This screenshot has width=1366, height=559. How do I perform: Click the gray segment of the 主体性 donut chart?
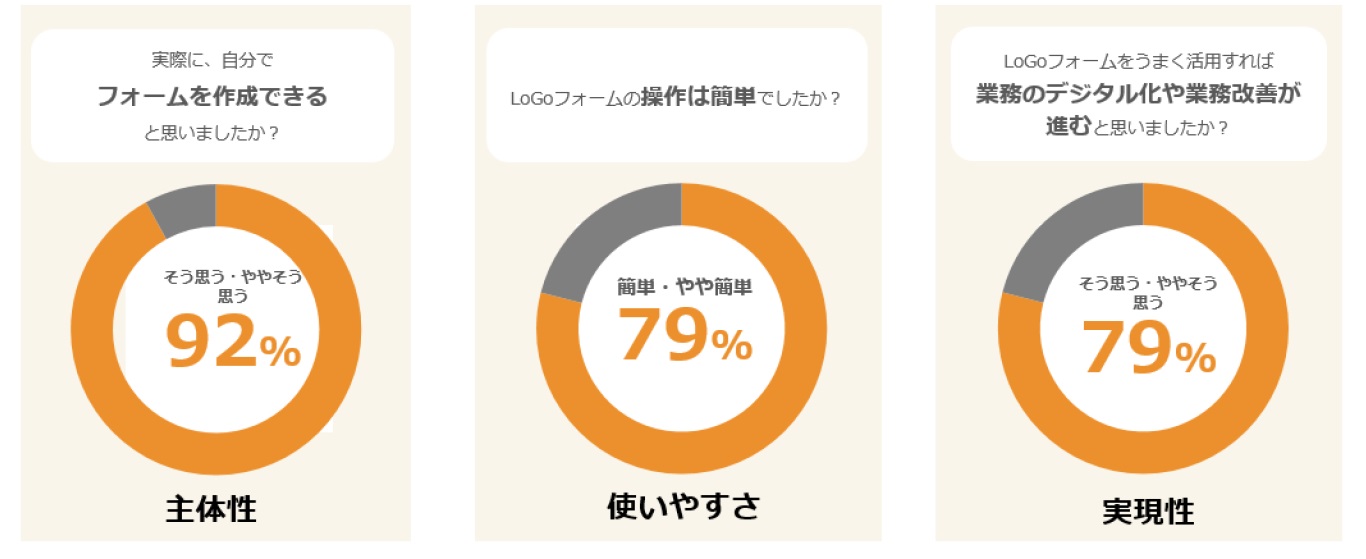tap(187, 207)
